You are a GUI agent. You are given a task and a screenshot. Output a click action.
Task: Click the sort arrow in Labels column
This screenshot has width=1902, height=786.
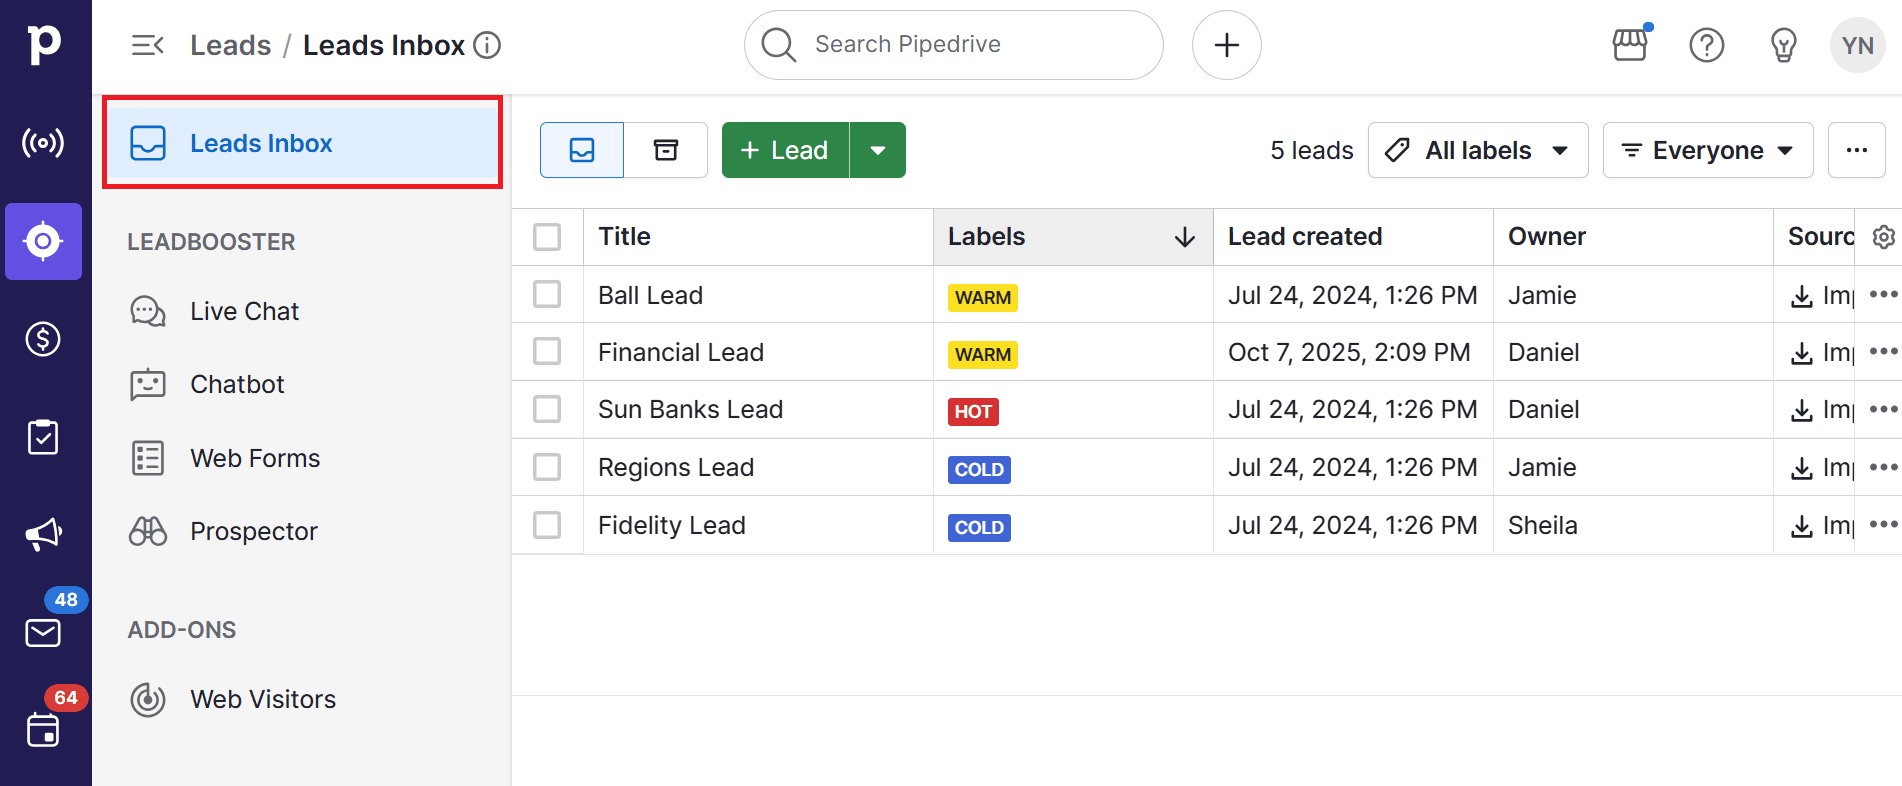click(x=1185, y=237)
